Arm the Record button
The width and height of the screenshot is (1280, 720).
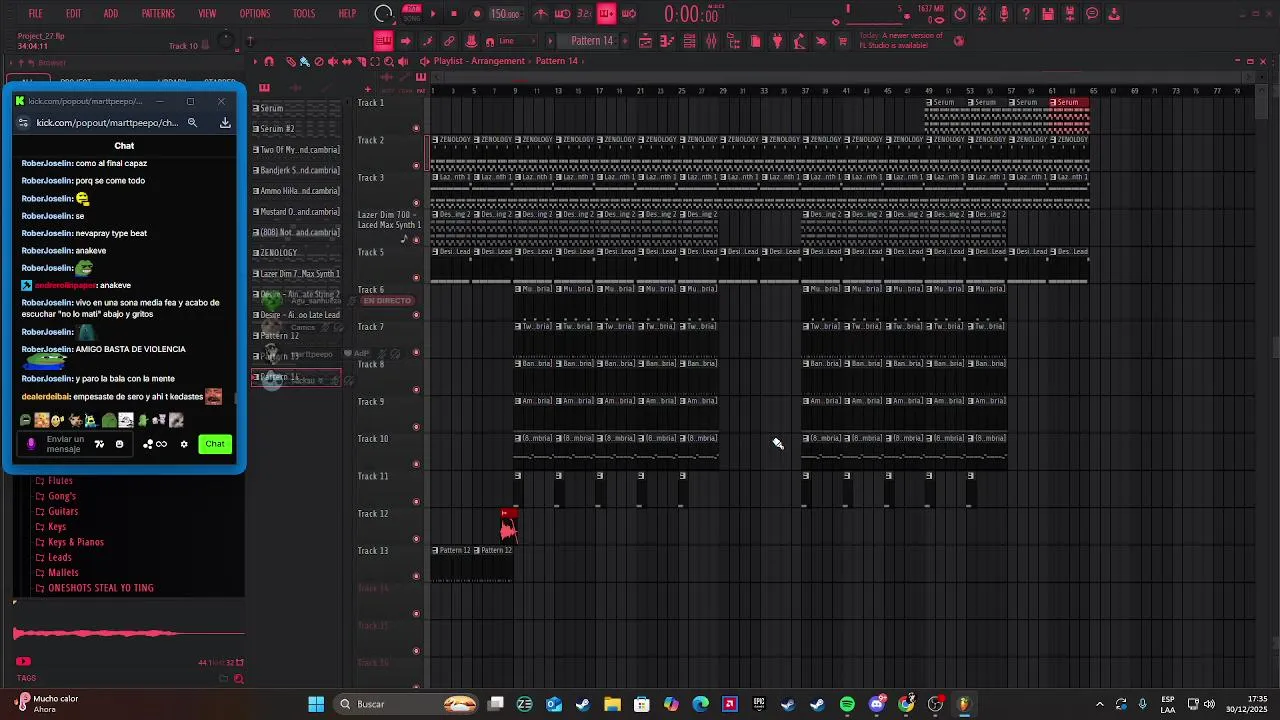476,14
